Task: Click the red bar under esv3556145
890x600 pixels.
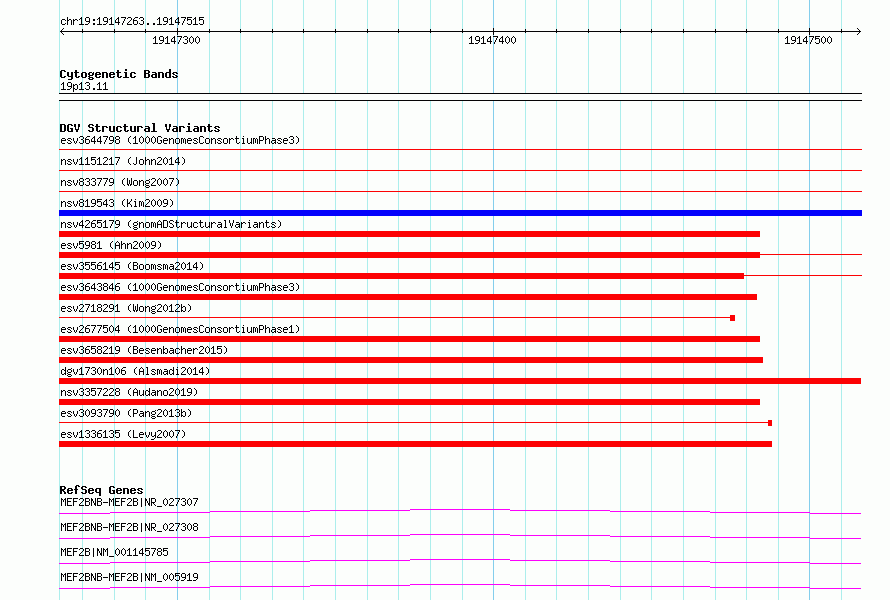Action: [401, 276]
